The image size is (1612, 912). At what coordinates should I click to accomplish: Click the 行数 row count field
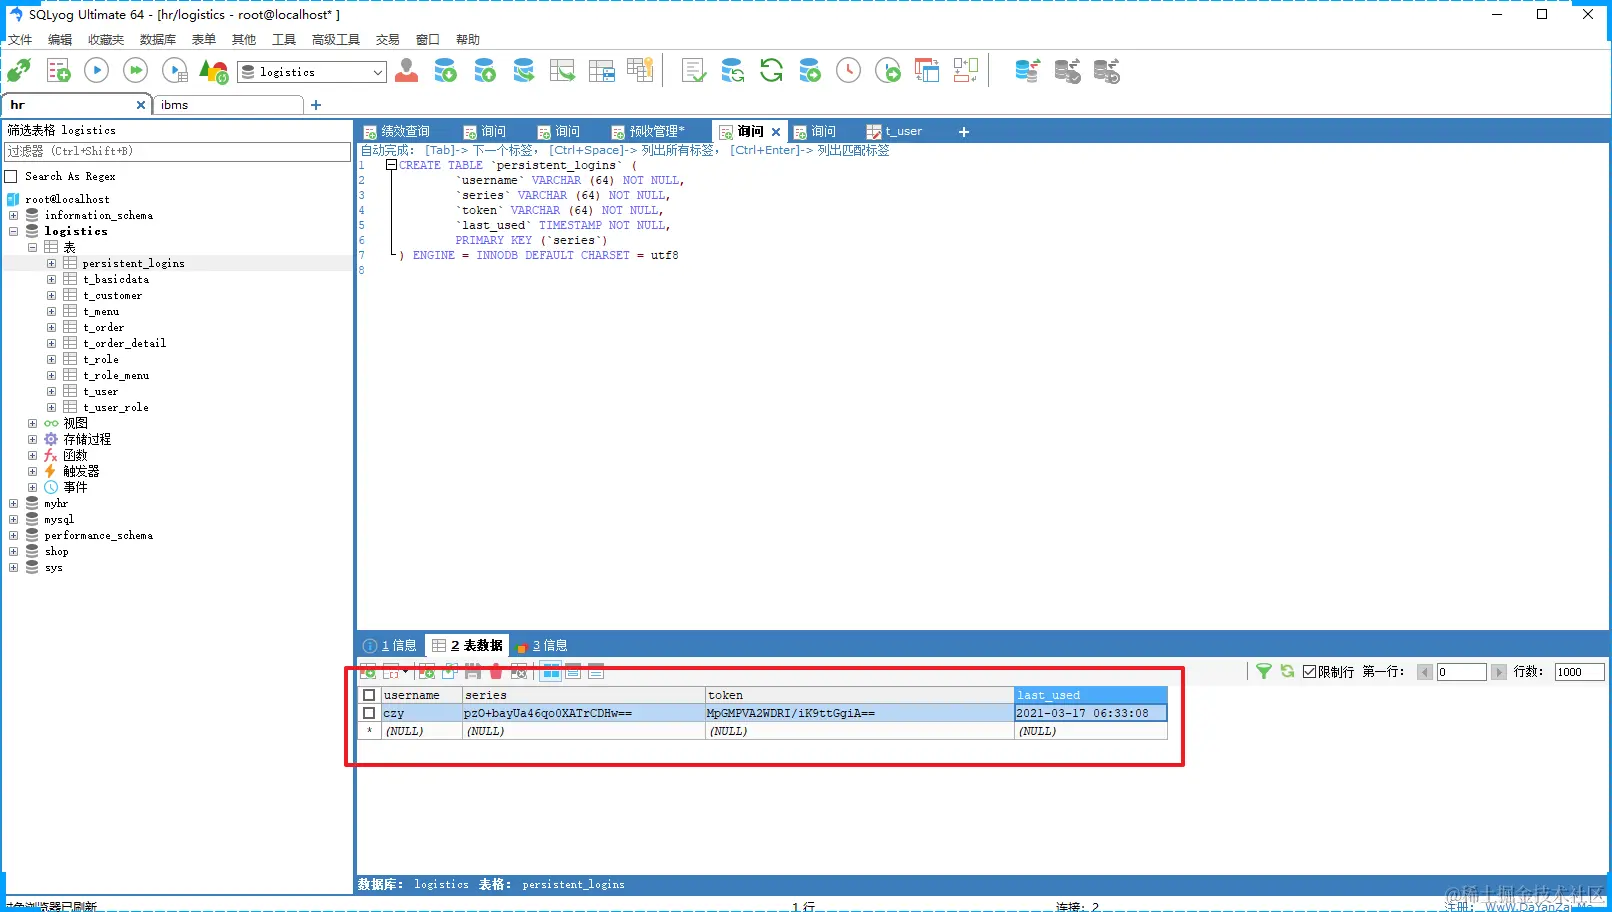1580,672
